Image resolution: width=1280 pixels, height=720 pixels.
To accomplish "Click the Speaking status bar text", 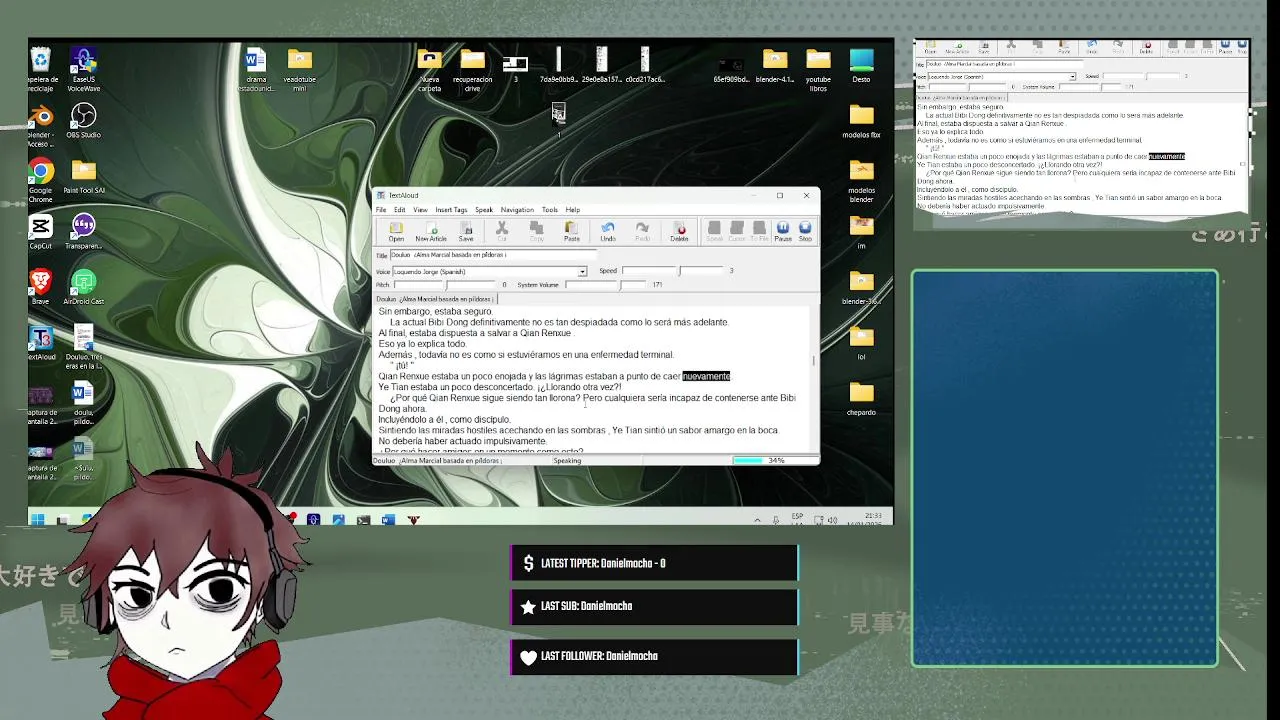I will point(567,461).
